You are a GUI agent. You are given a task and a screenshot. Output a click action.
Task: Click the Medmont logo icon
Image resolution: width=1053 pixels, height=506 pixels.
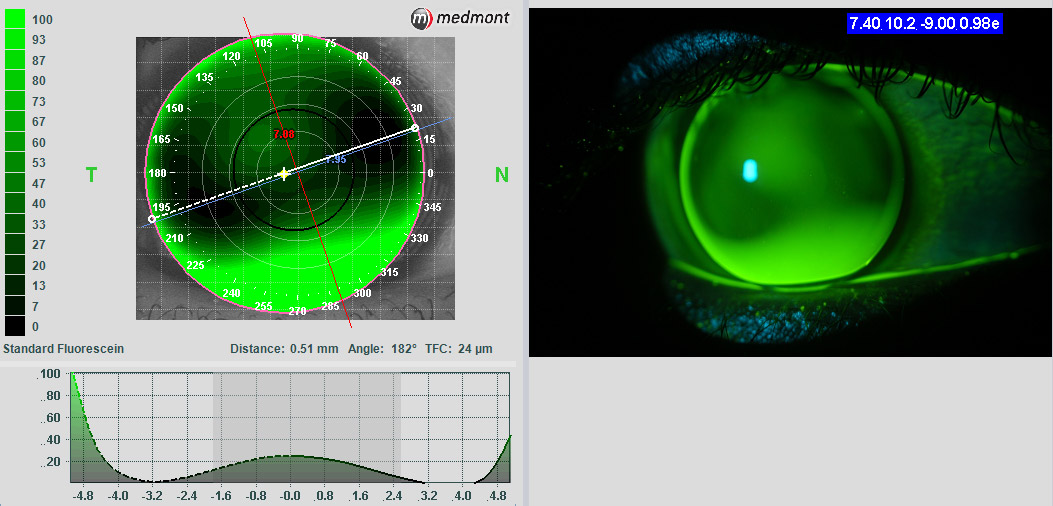423,17
